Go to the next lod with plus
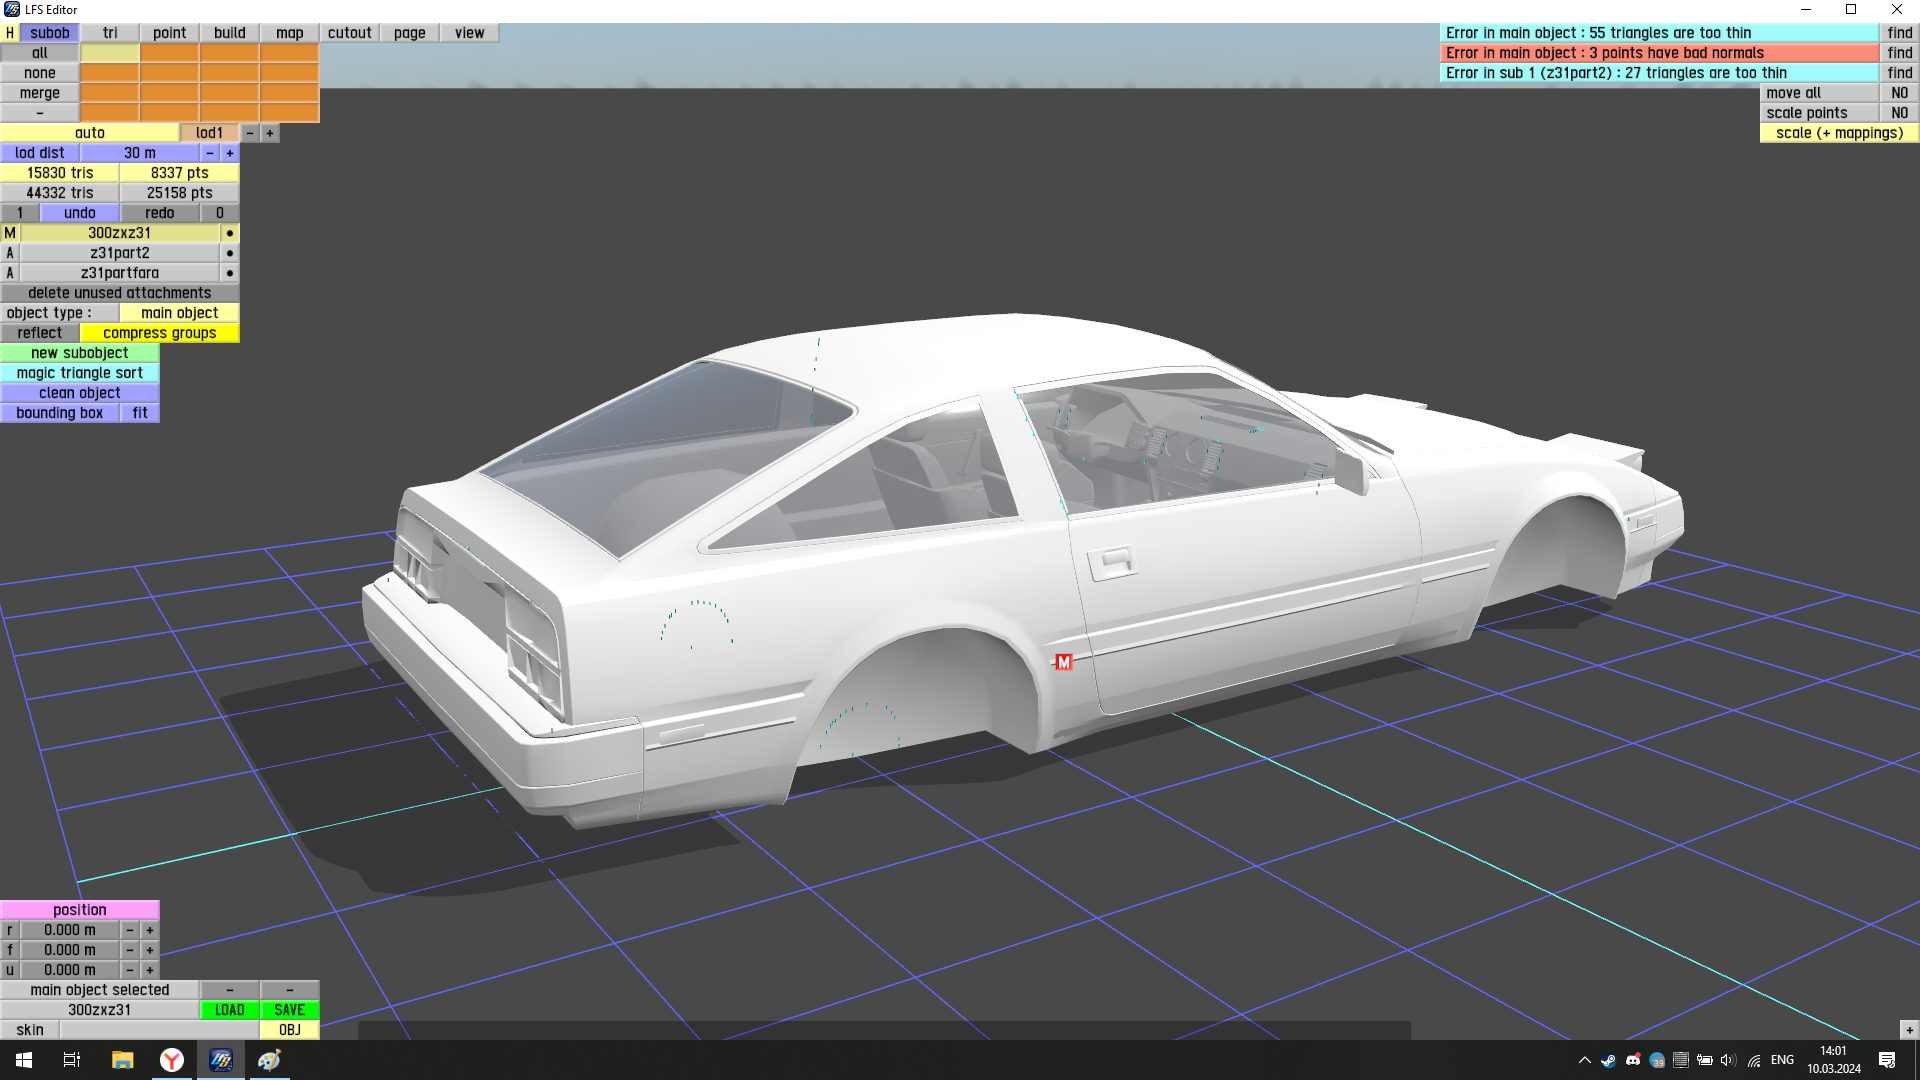Viewport: 1920px width, 1080px height. click(270, 133)
